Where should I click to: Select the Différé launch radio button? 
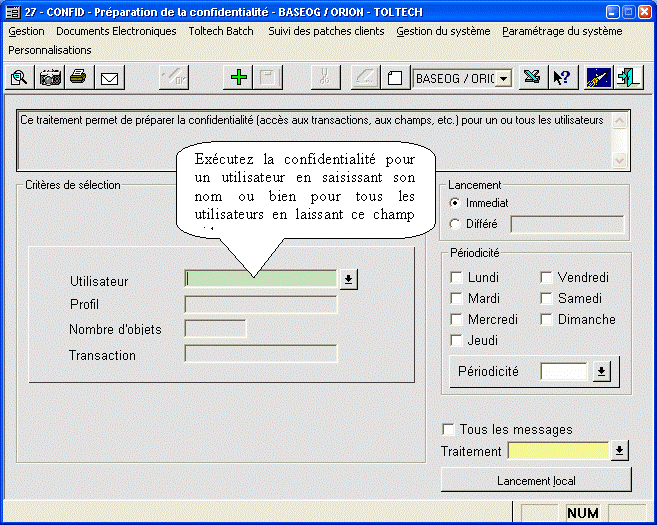point(455,224)
